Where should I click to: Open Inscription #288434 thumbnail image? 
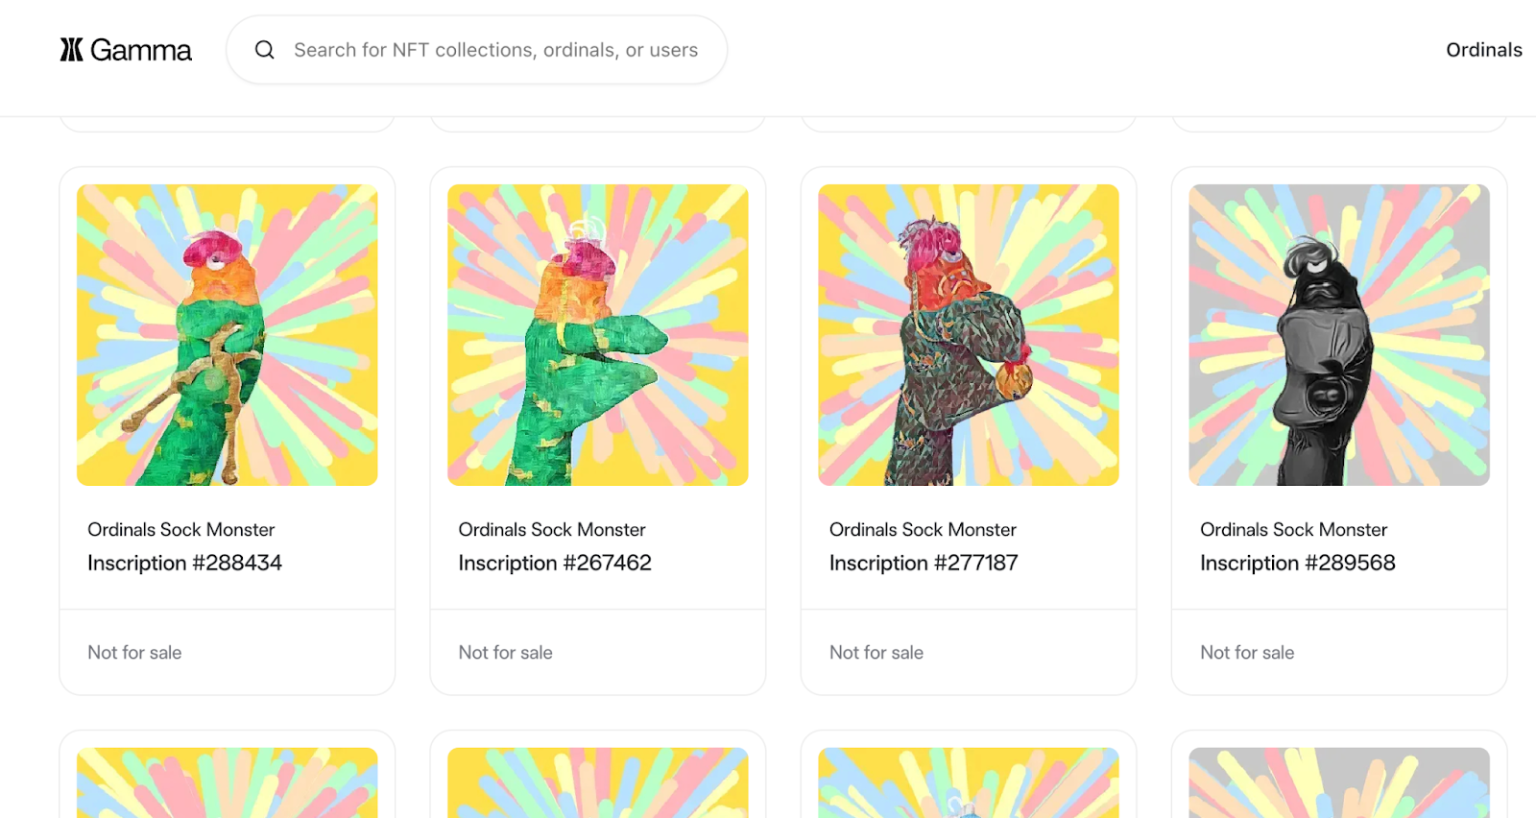coord(227,334)
